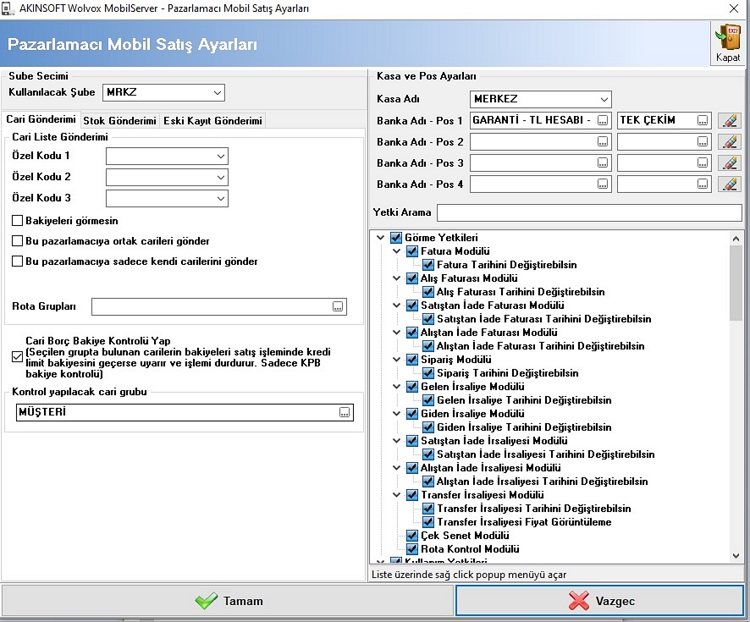Collapse Alış Faturası Modülü node
The width and height of the screenshot is (750, 622).
coord(397,278)
